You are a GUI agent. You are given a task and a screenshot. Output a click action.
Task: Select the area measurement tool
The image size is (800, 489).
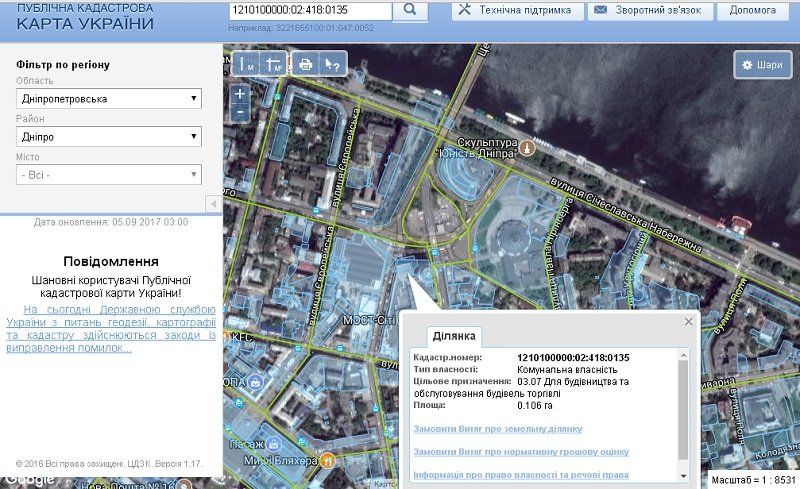(x=273, y=64)
